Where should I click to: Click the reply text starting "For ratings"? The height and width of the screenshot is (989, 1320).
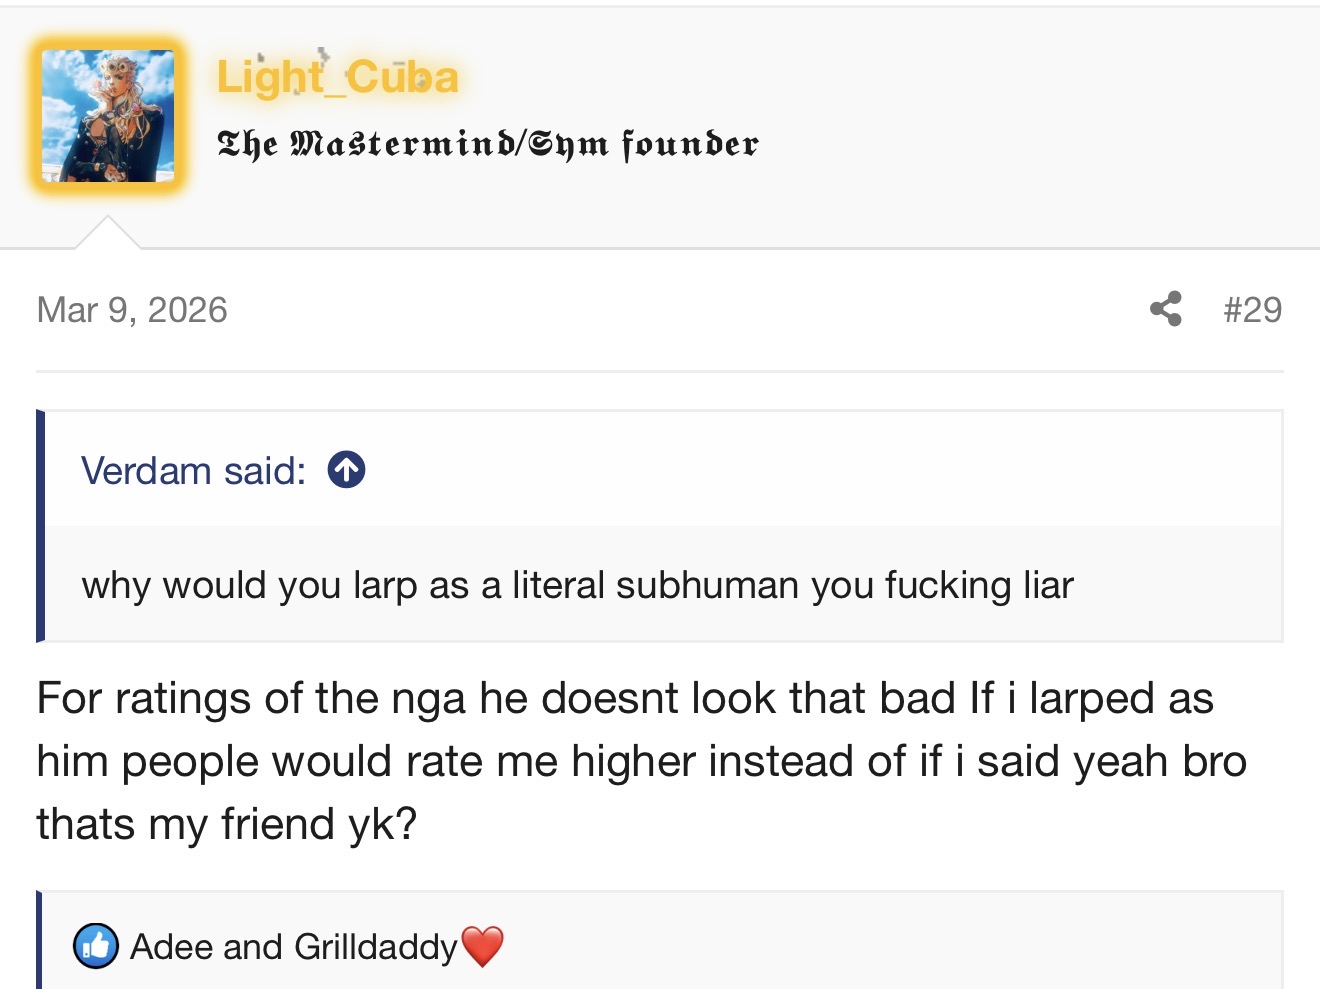[x=624, y=699]
